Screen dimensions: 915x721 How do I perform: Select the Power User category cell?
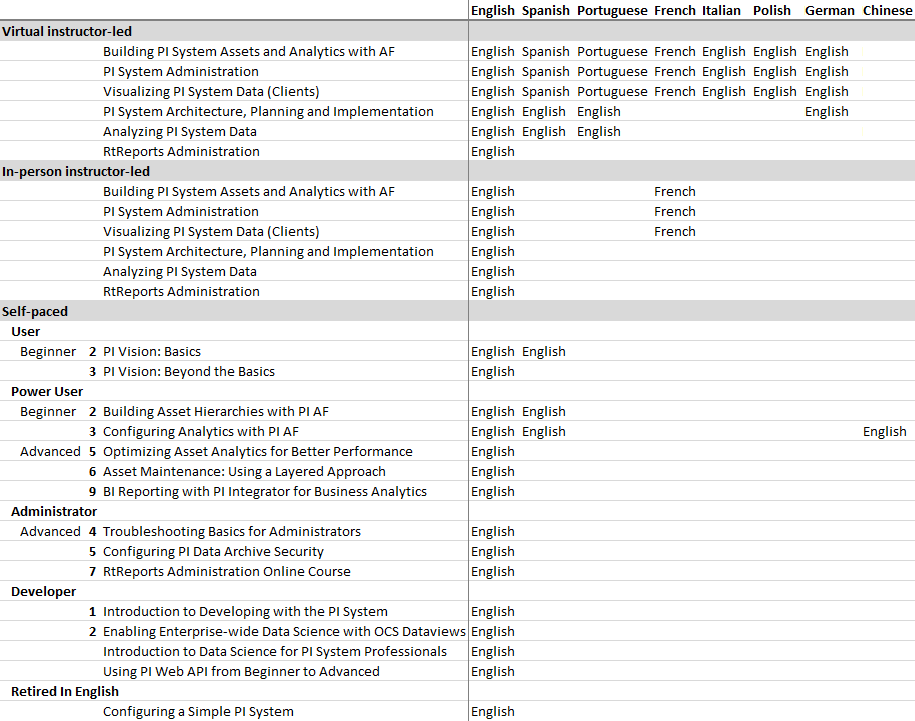[x=47, y=391]
